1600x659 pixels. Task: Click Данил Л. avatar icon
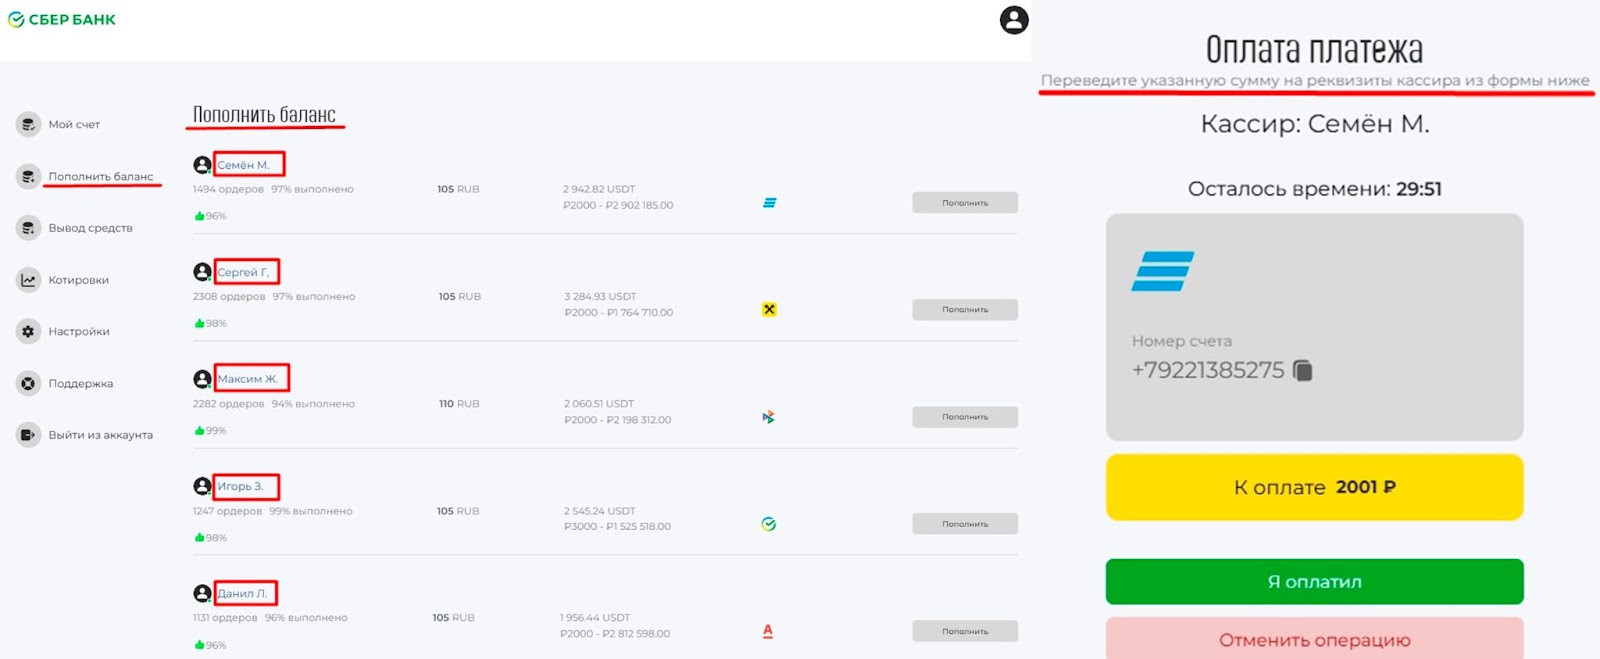pyautogui.click(x=202, y=593)
